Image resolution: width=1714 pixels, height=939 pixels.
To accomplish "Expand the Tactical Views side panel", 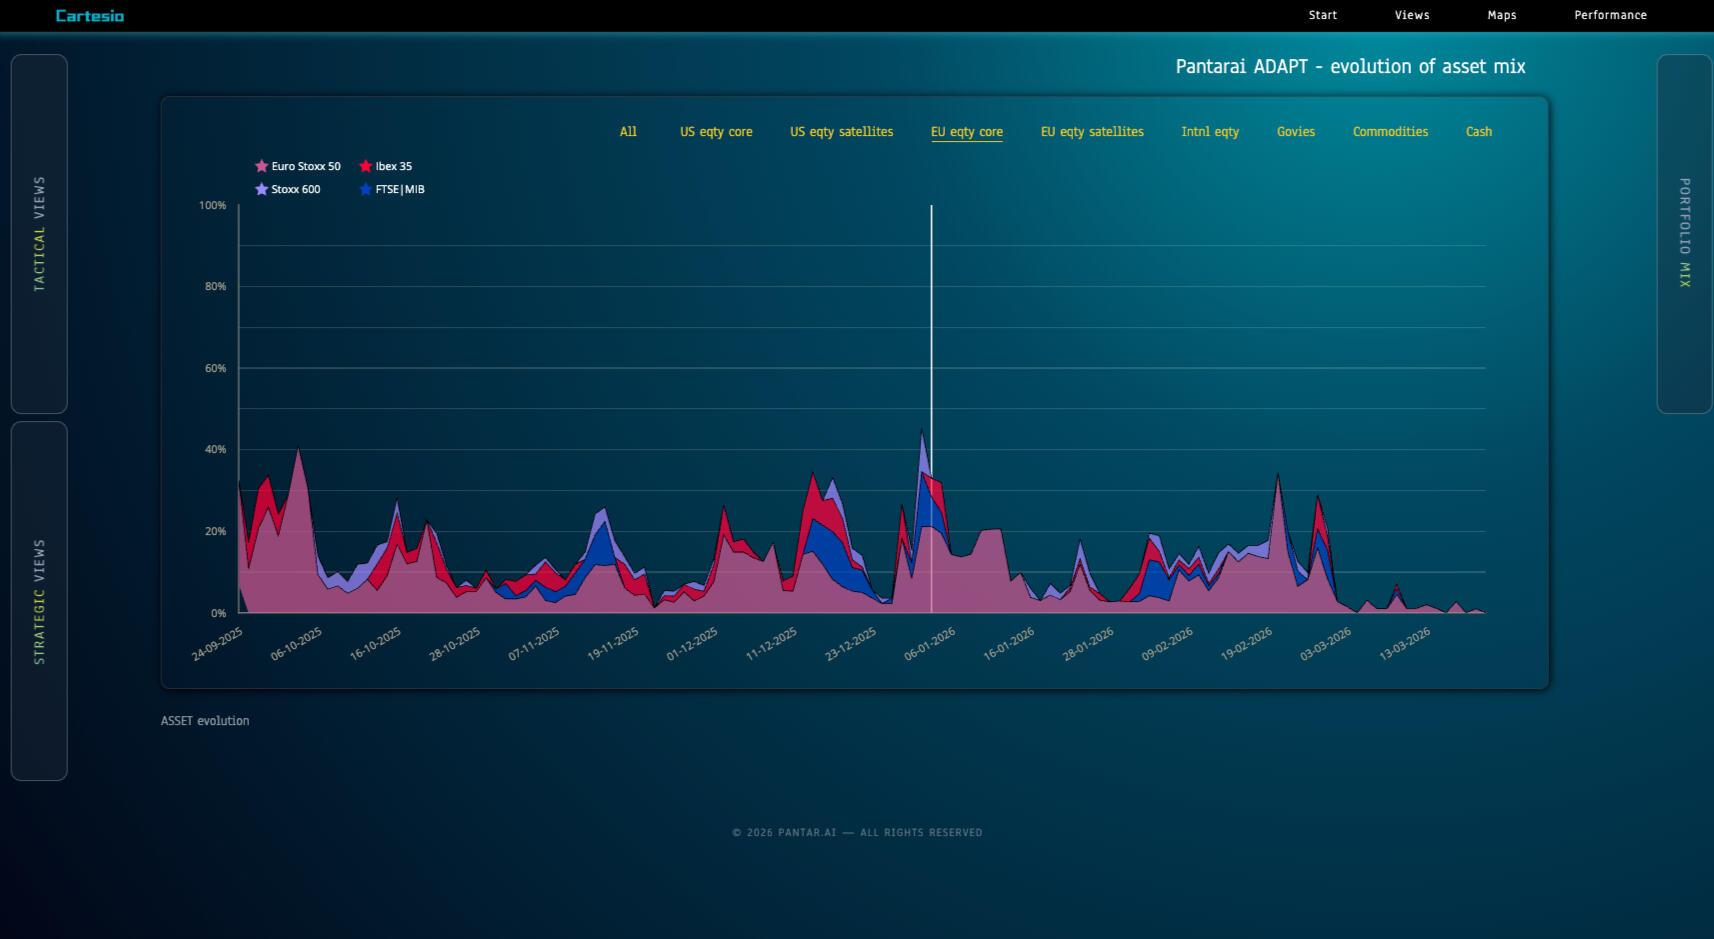I will point(39,234).
